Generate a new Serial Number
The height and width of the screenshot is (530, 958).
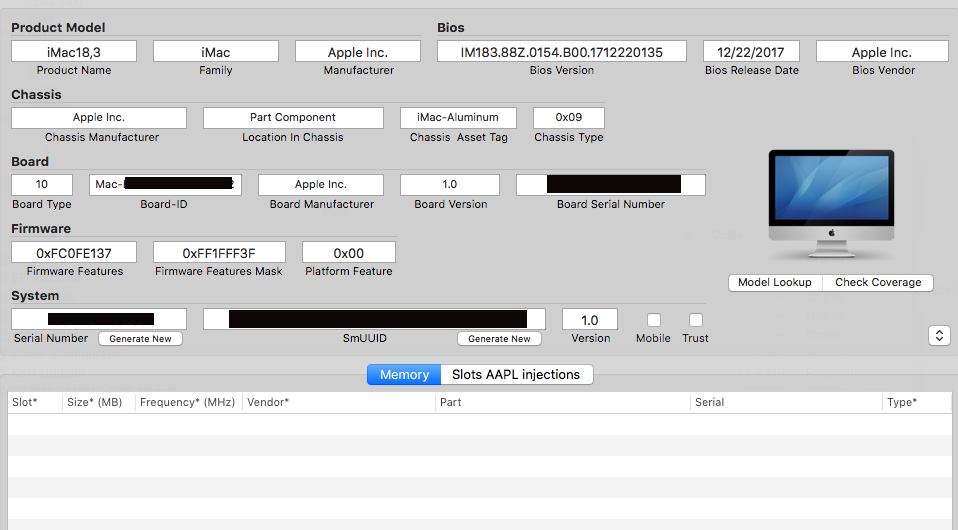141,339
